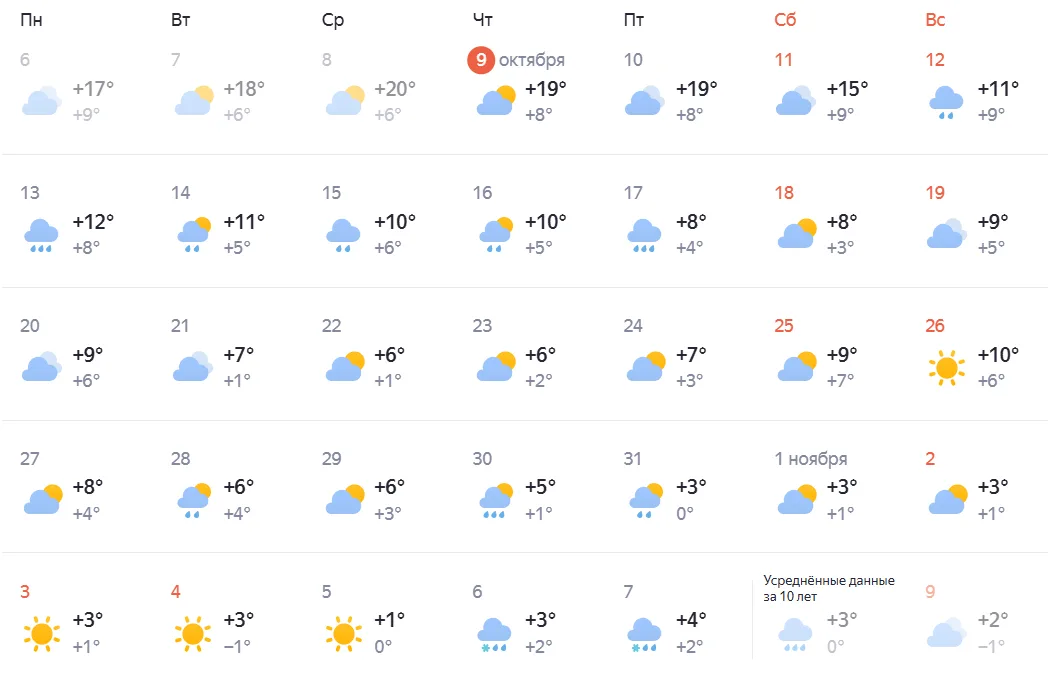Click the 'Усреднённые данные за 10 лет' note

[x=829, y=589]
